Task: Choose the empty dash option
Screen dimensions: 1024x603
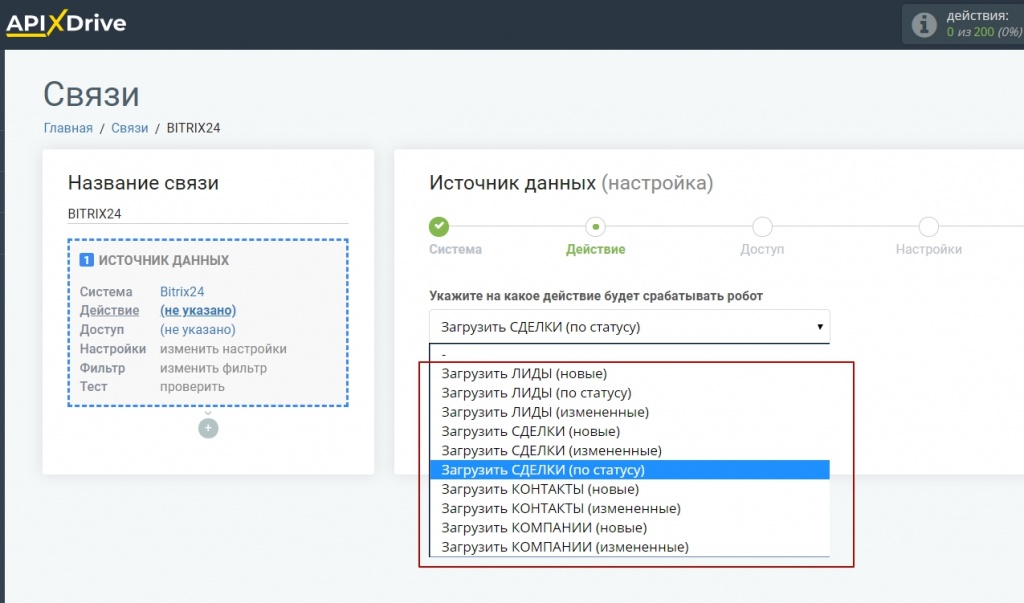Action: [630, 355]
